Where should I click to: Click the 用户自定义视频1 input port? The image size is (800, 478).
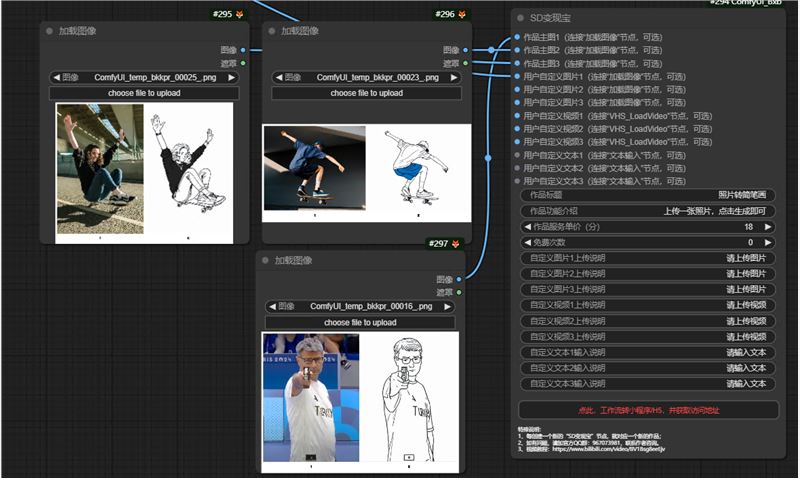click(517, 116)
